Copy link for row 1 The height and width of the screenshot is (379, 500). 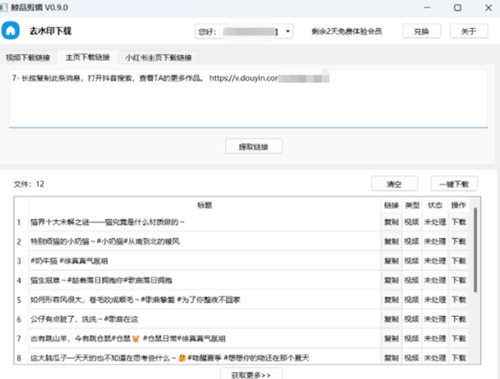coord(391,222)
